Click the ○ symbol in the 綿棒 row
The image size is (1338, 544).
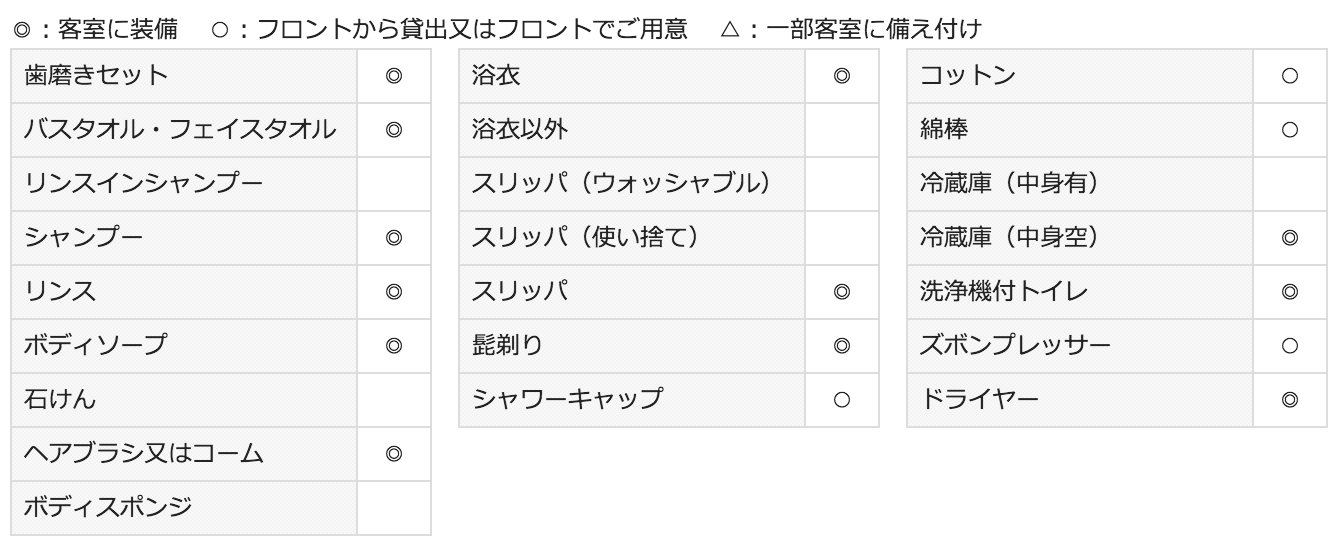pyautogui.click(x=1290, y=130)
